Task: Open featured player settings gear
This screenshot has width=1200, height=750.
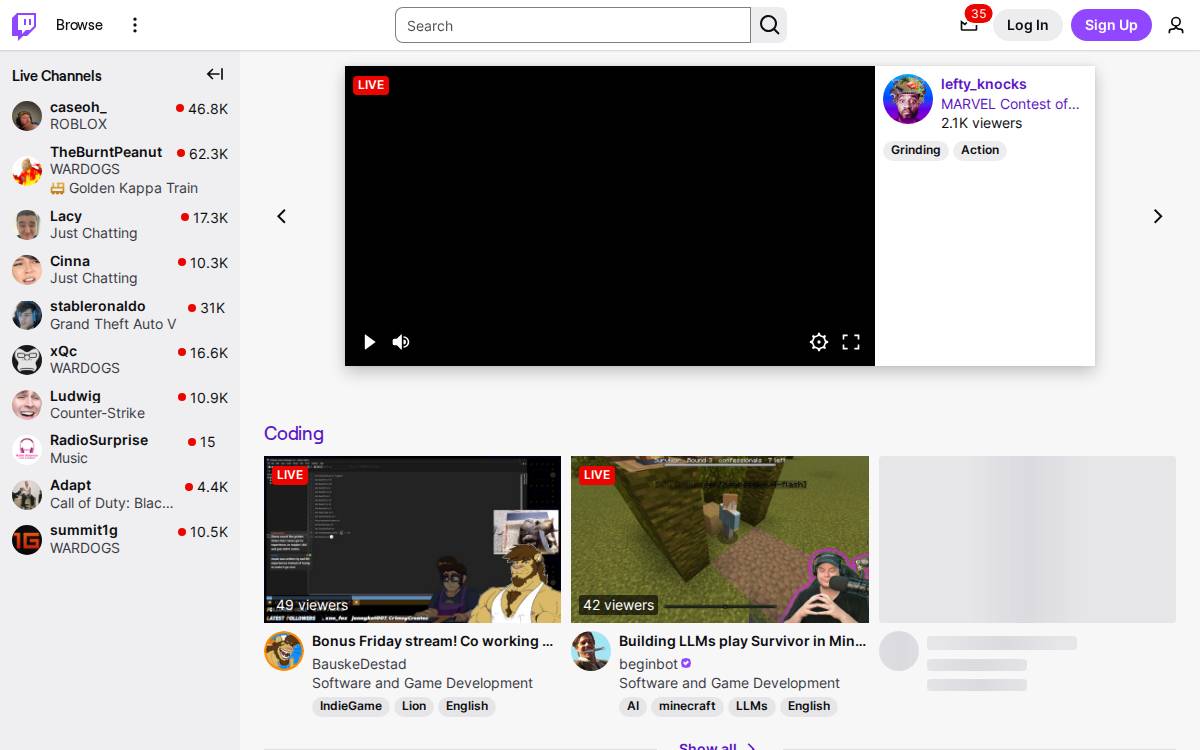Action: [x=819, y=342]
